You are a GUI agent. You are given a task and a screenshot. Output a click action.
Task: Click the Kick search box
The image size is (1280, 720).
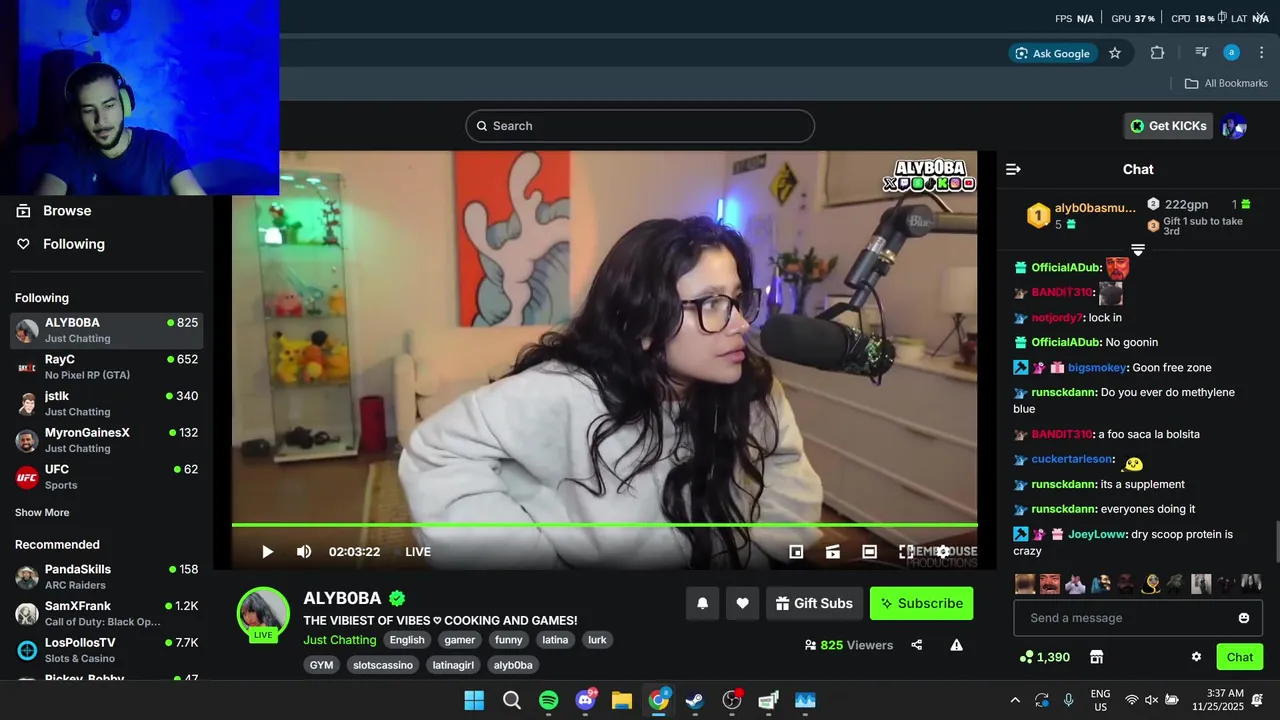(x=640, y=126)
